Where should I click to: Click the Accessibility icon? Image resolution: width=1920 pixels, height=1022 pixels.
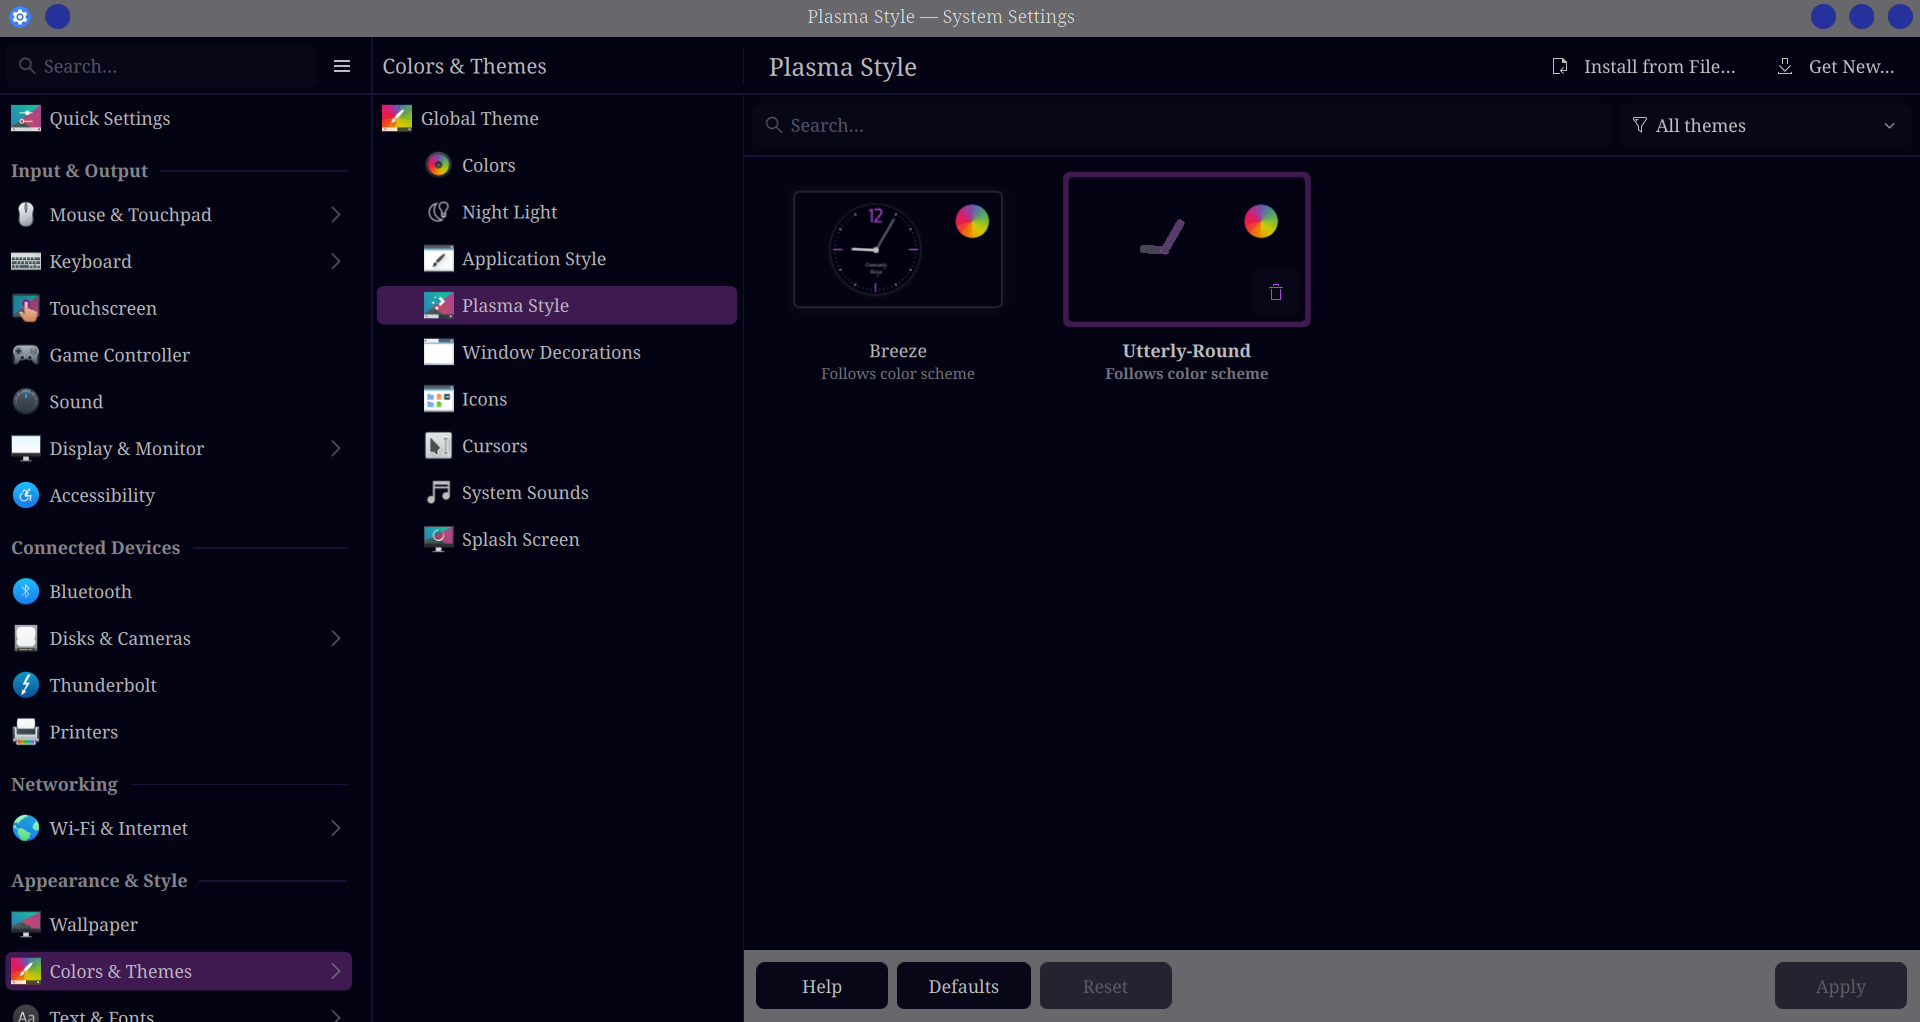click(26, 495)
